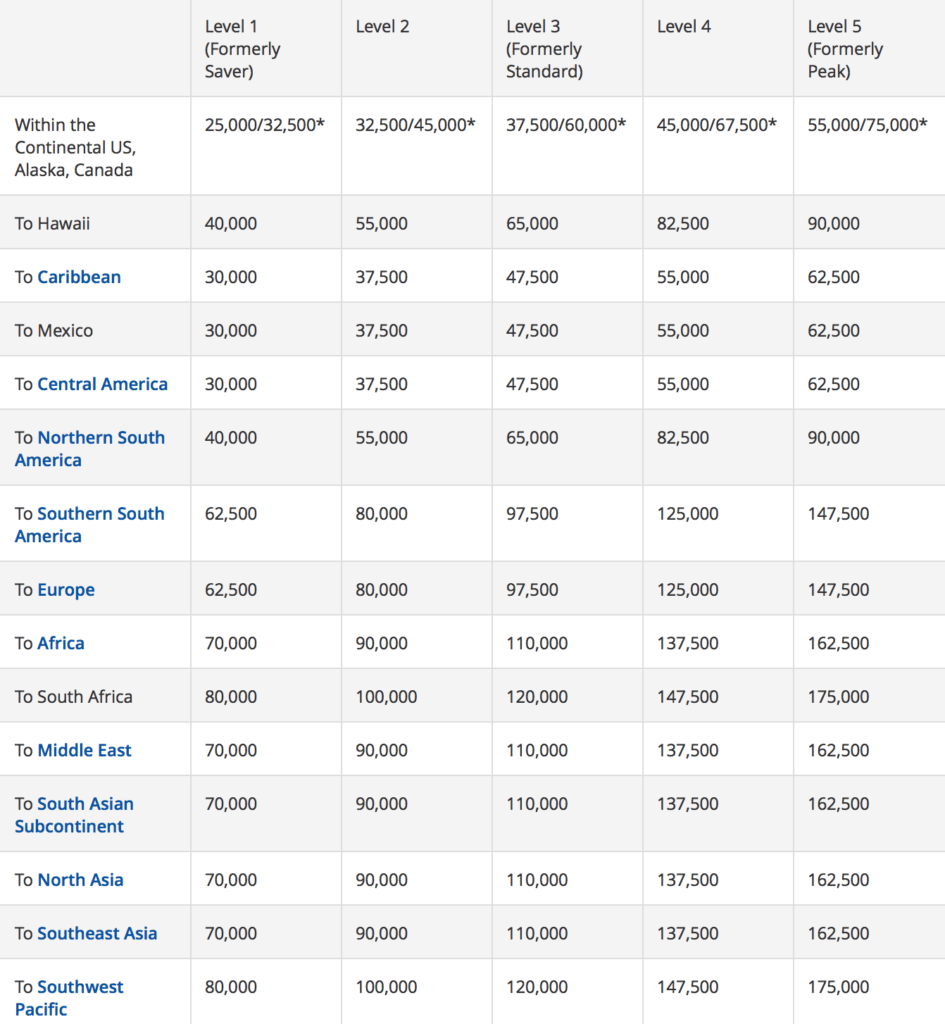Click the Southeast Asia link

click(x=97, y=933)
